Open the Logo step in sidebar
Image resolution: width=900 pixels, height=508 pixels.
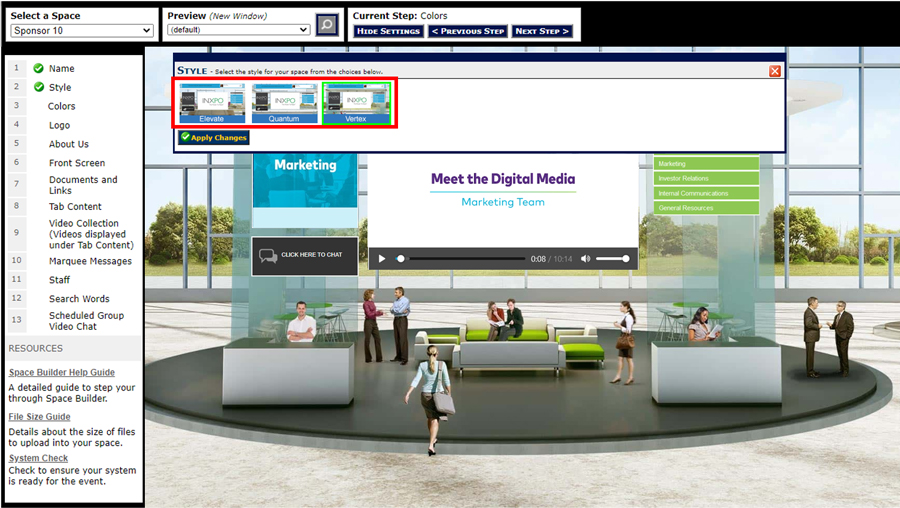point(59,125)
